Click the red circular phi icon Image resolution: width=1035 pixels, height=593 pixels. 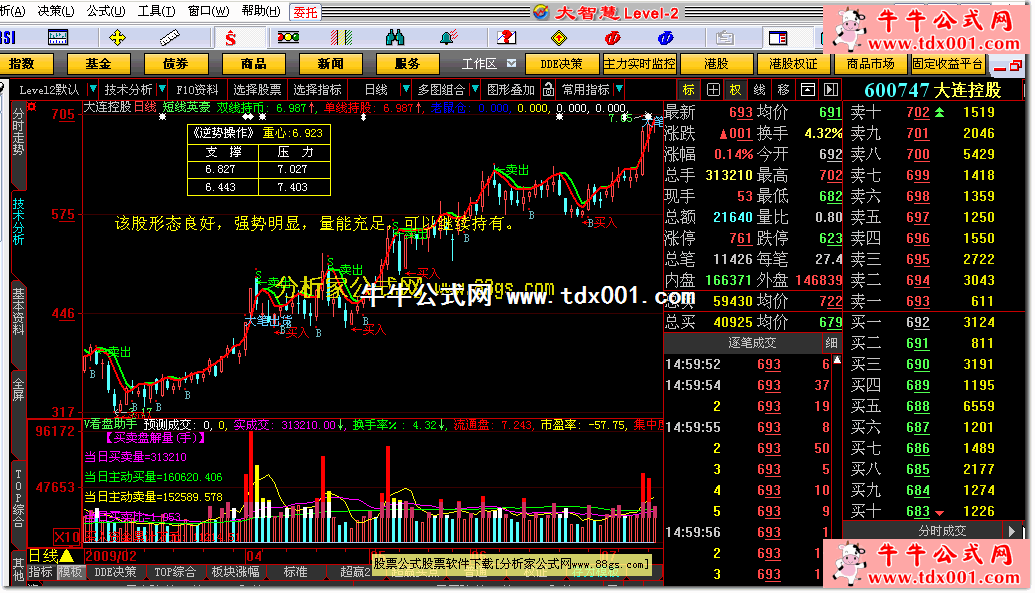click(612, 38)
